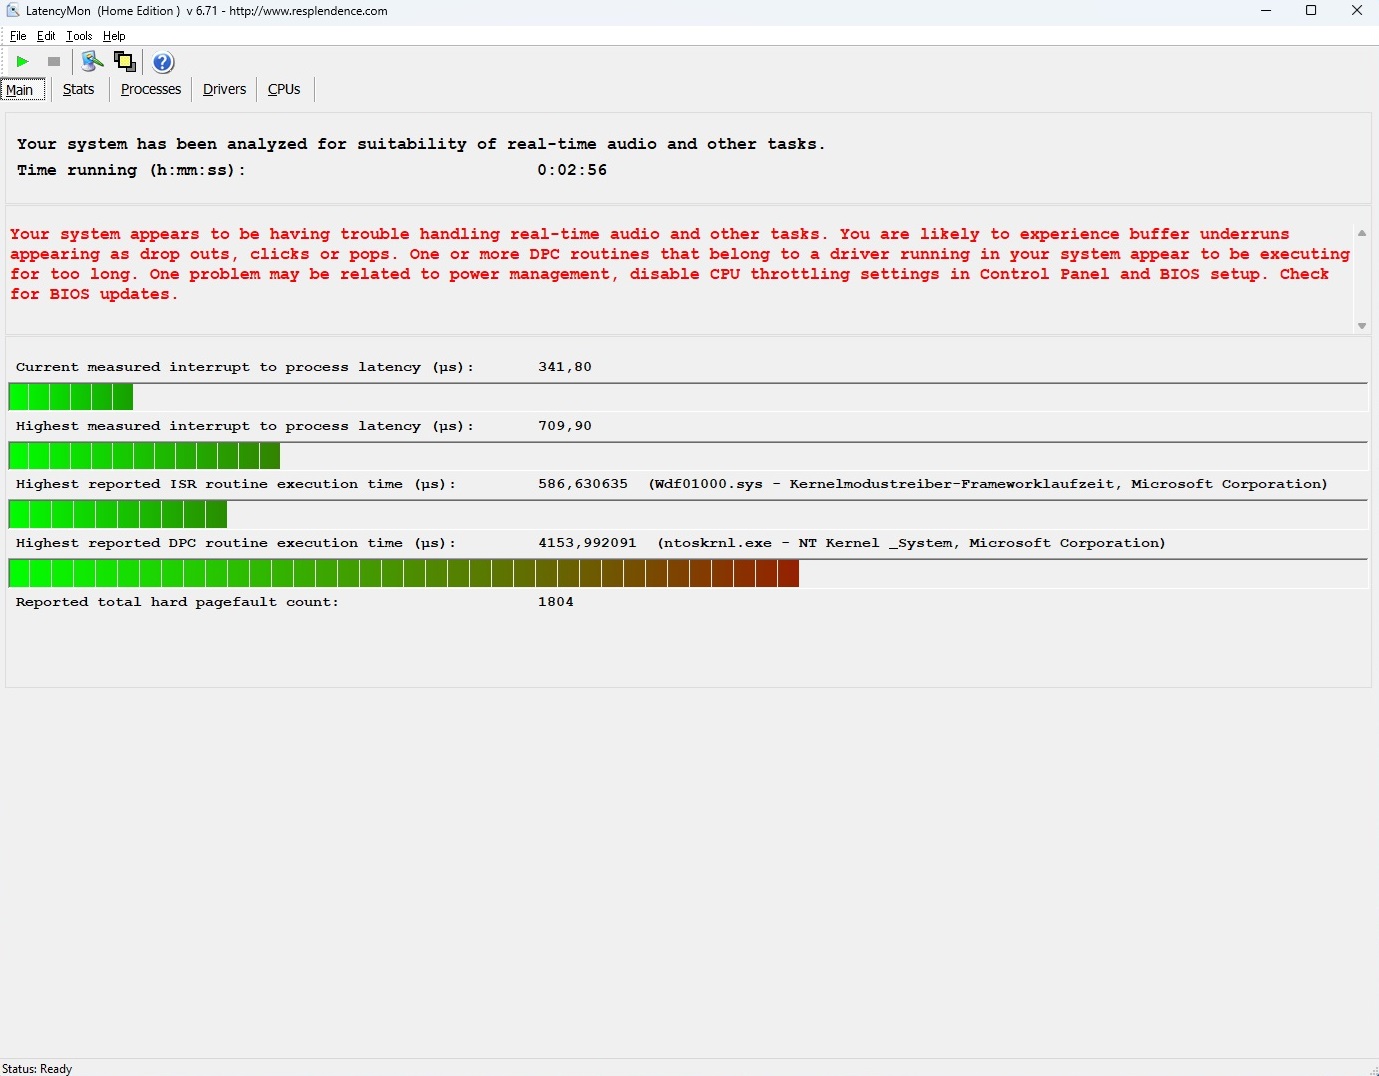Viewport: 1379px width, 1076px height.
Task: Maximize the LatencyMon window
Action: point(1311,11)
